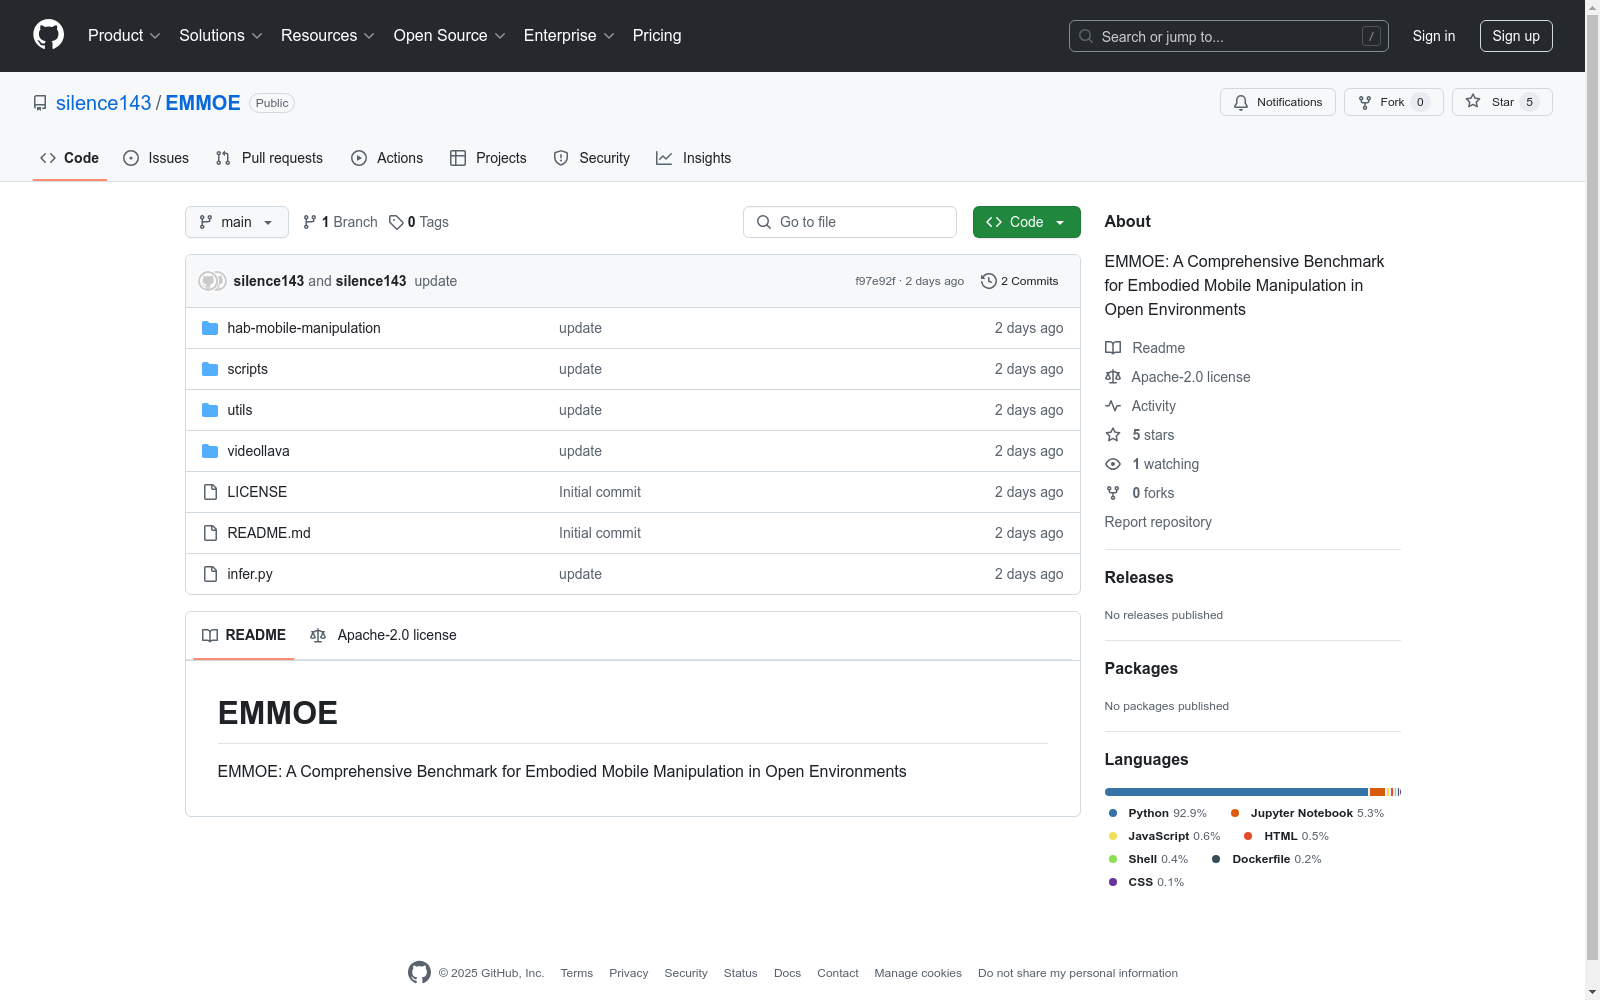Open the EMMOE repository name link
The height and width of the screenshot is (1000, 1600).
click(203, 103)
